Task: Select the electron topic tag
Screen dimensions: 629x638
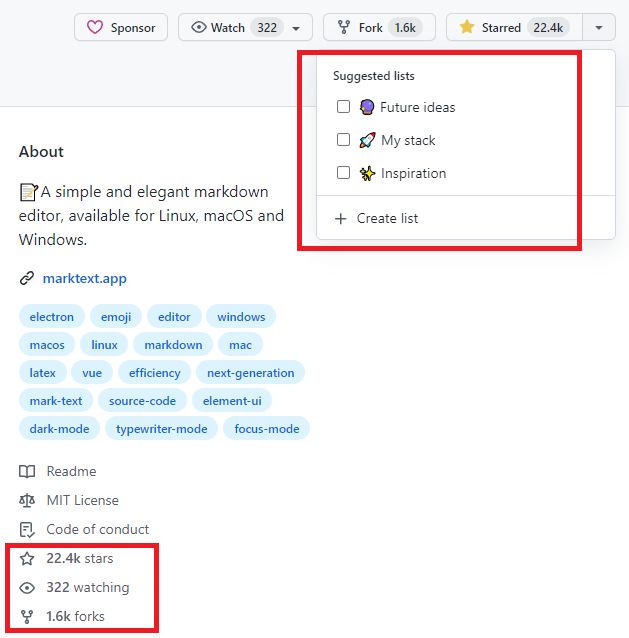Action: point(52,317)
